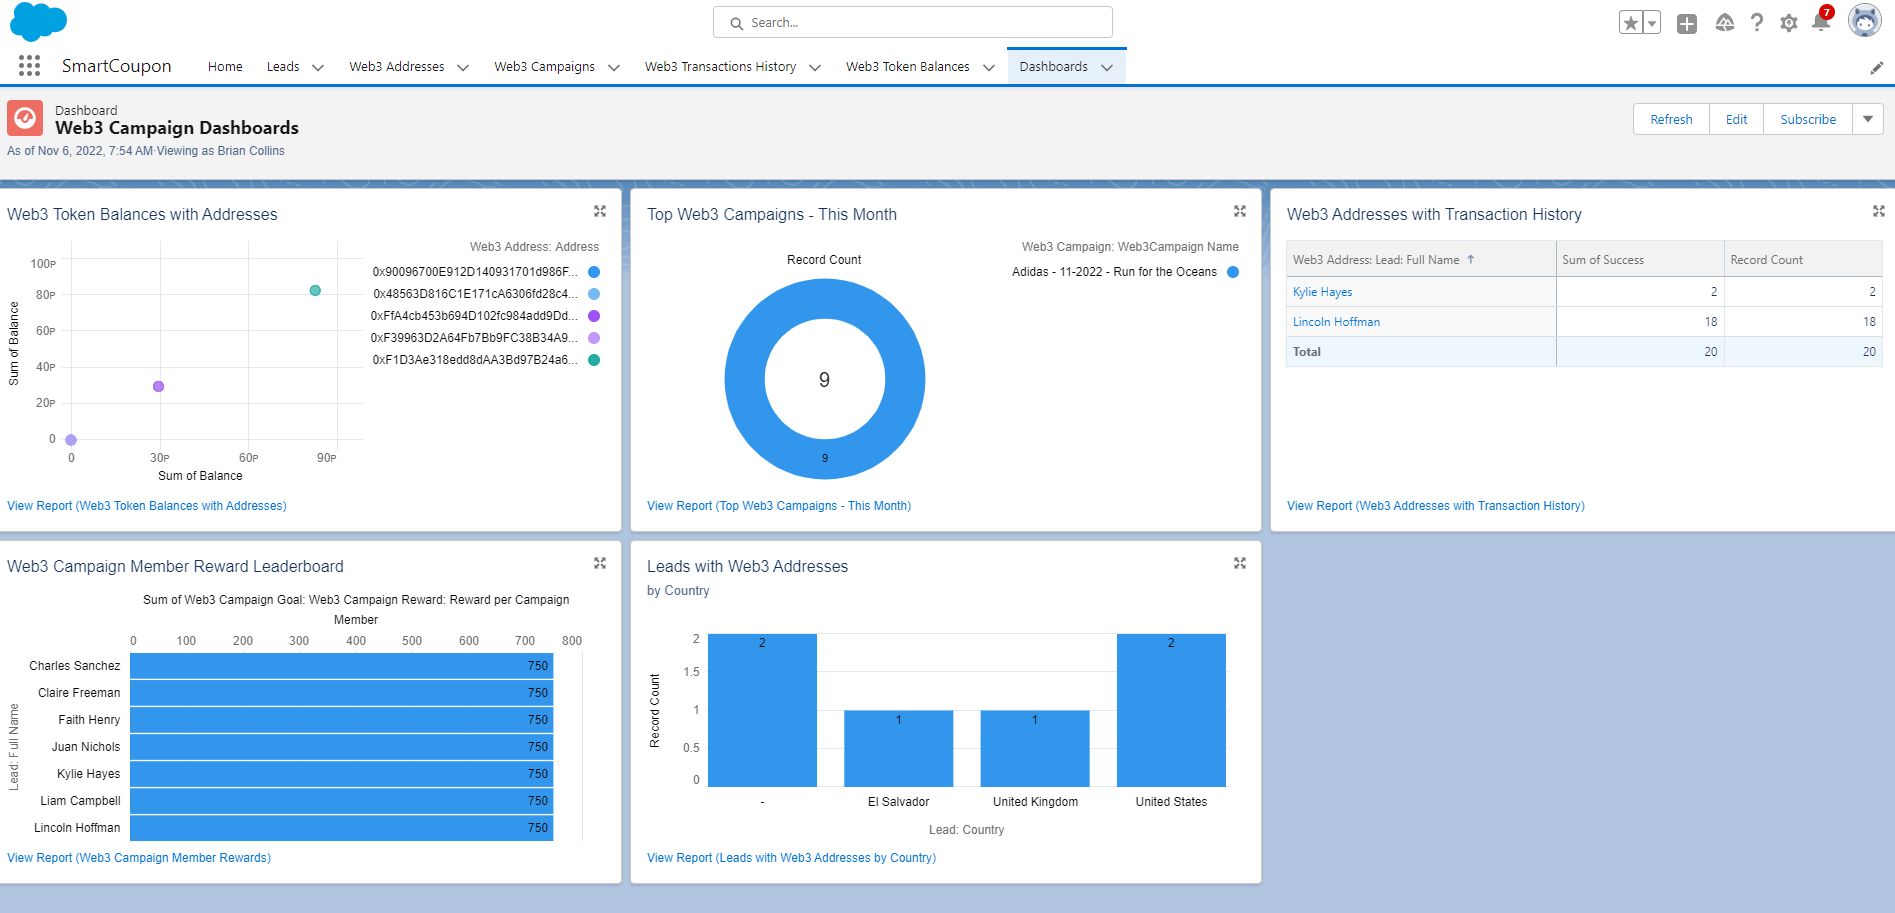Expand the Campaign Member Reward Leaderboard widget
The height and width of the screenshot is (913, 1895).
tap(600, 563)
